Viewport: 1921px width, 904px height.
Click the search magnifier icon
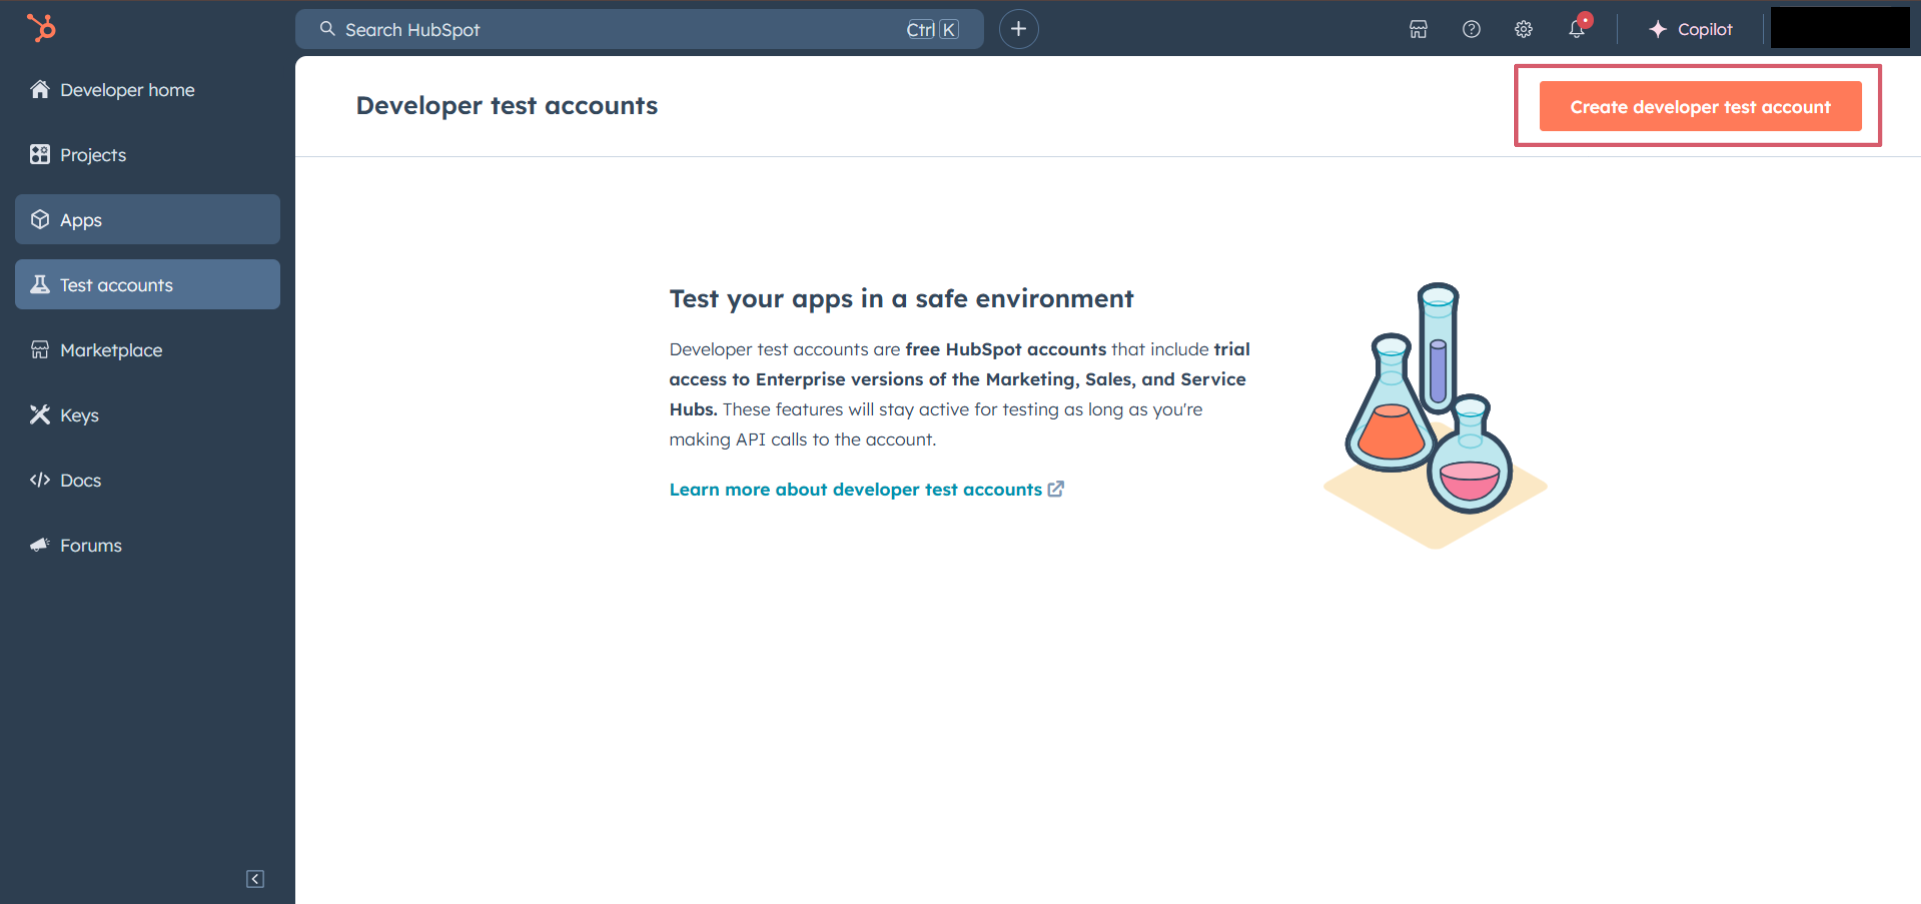(x=327, y=29)
